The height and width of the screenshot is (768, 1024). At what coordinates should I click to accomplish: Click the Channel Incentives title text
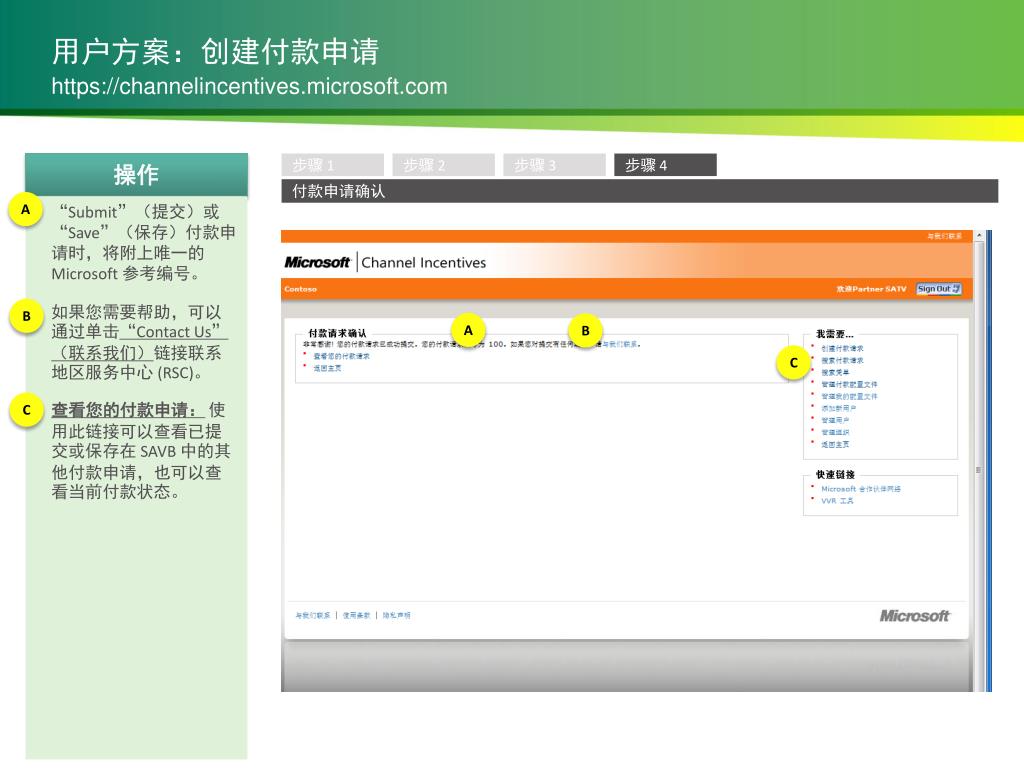[424, 263]
